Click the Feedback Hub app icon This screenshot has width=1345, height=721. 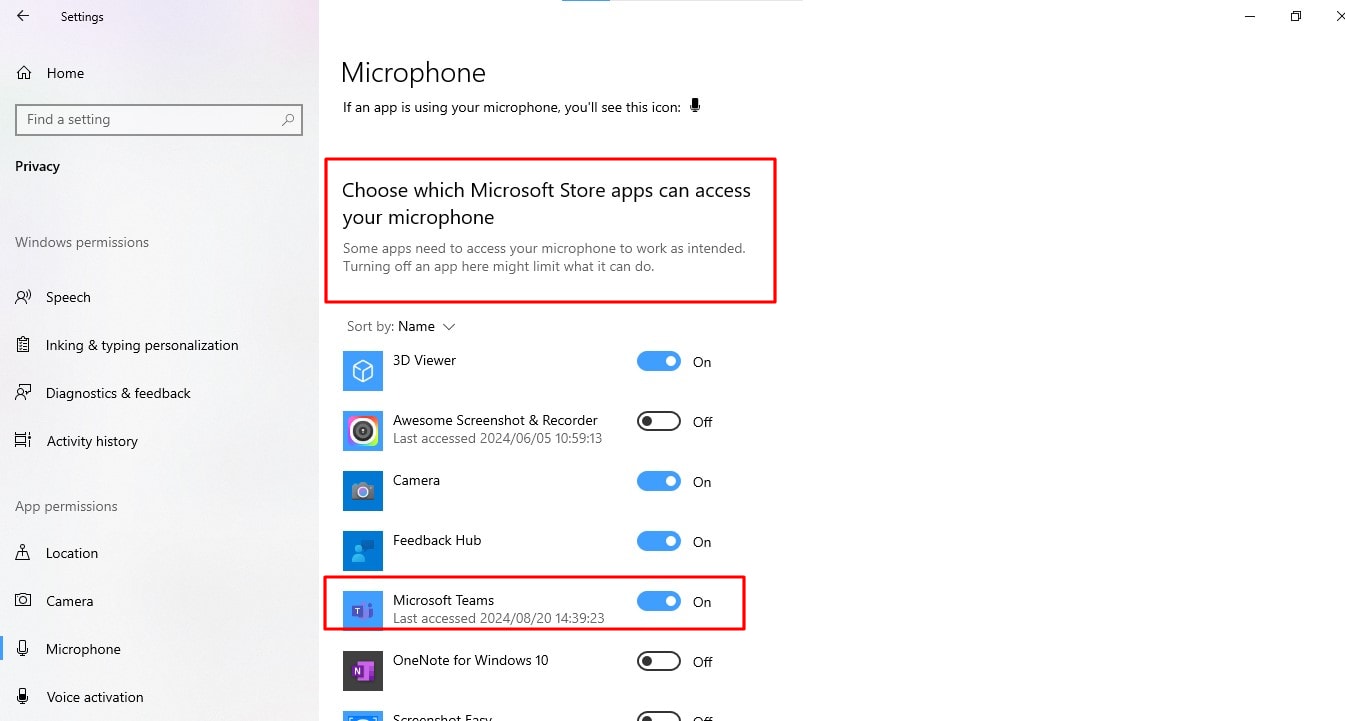[363, 551]
